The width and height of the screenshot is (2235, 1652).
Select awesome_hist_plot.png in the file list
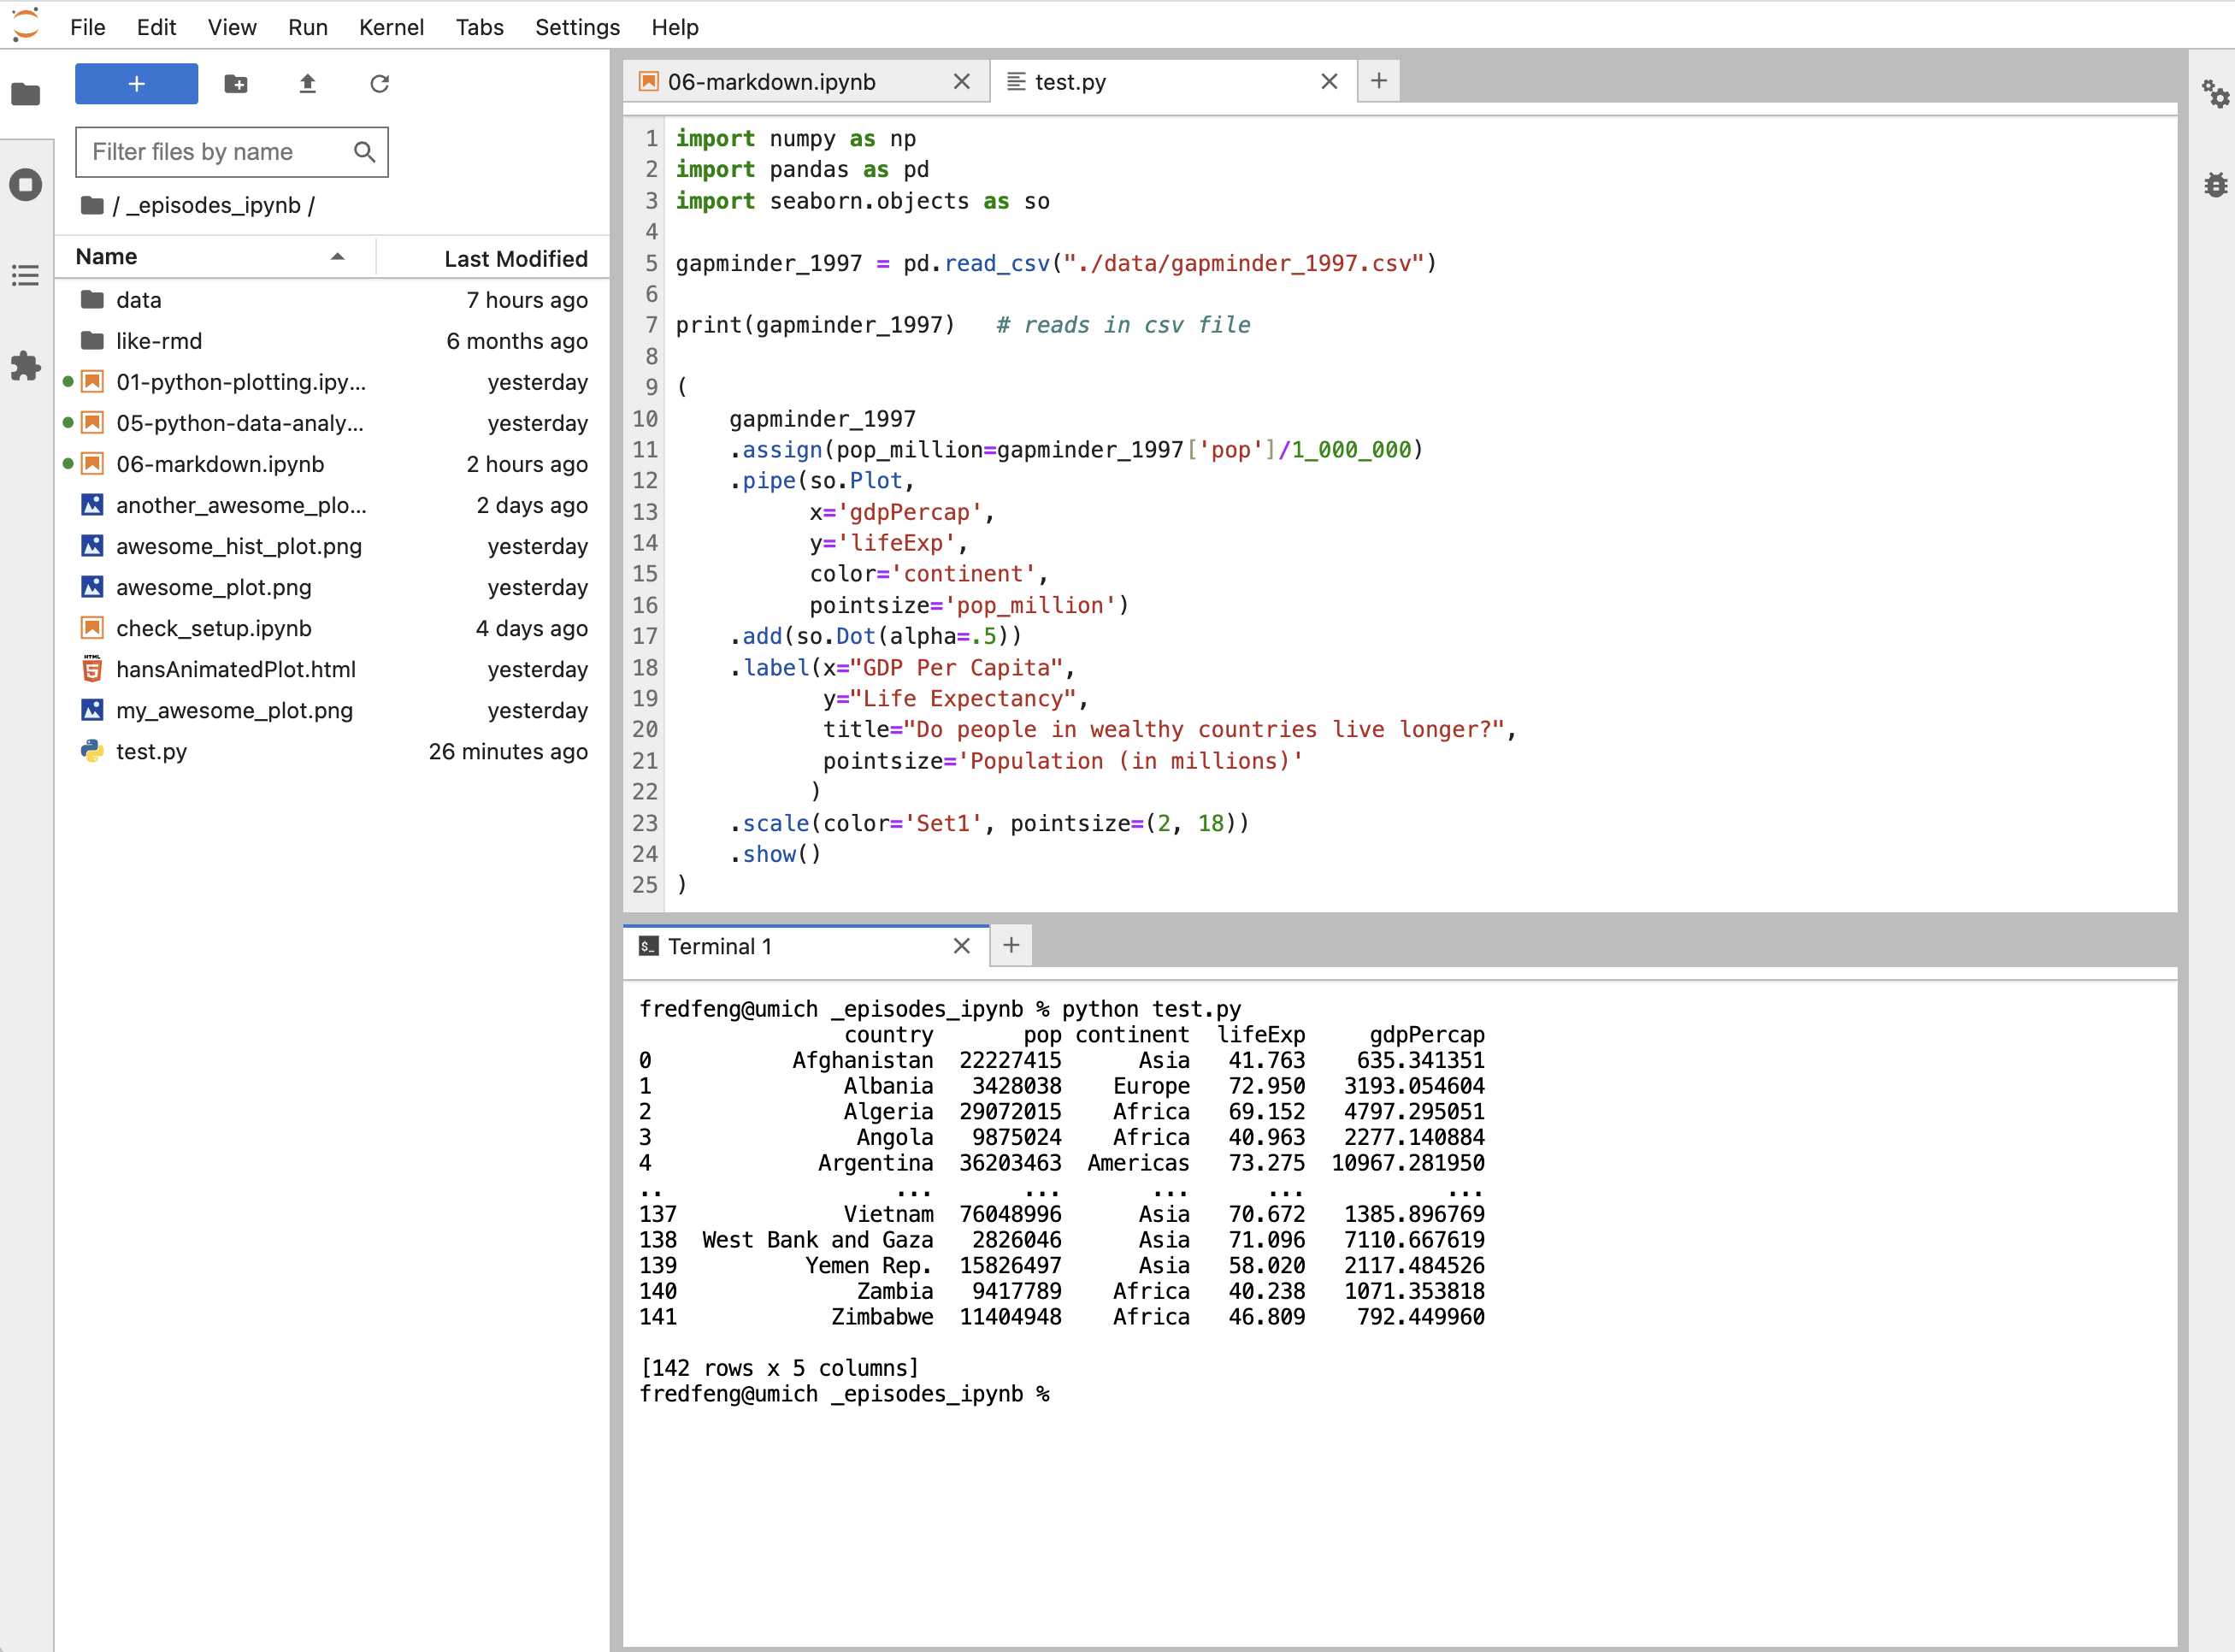pyautogui.click(x=332, y=546)
